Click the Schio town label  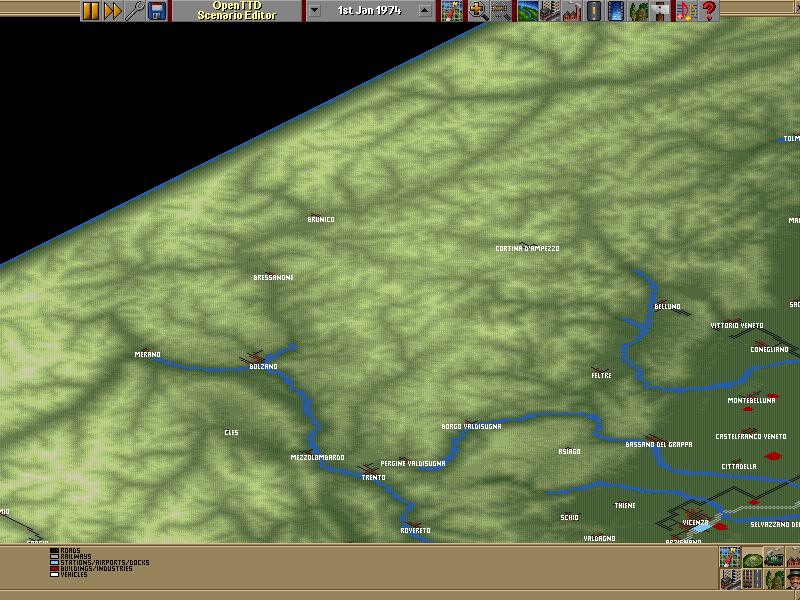pos(569,517)
